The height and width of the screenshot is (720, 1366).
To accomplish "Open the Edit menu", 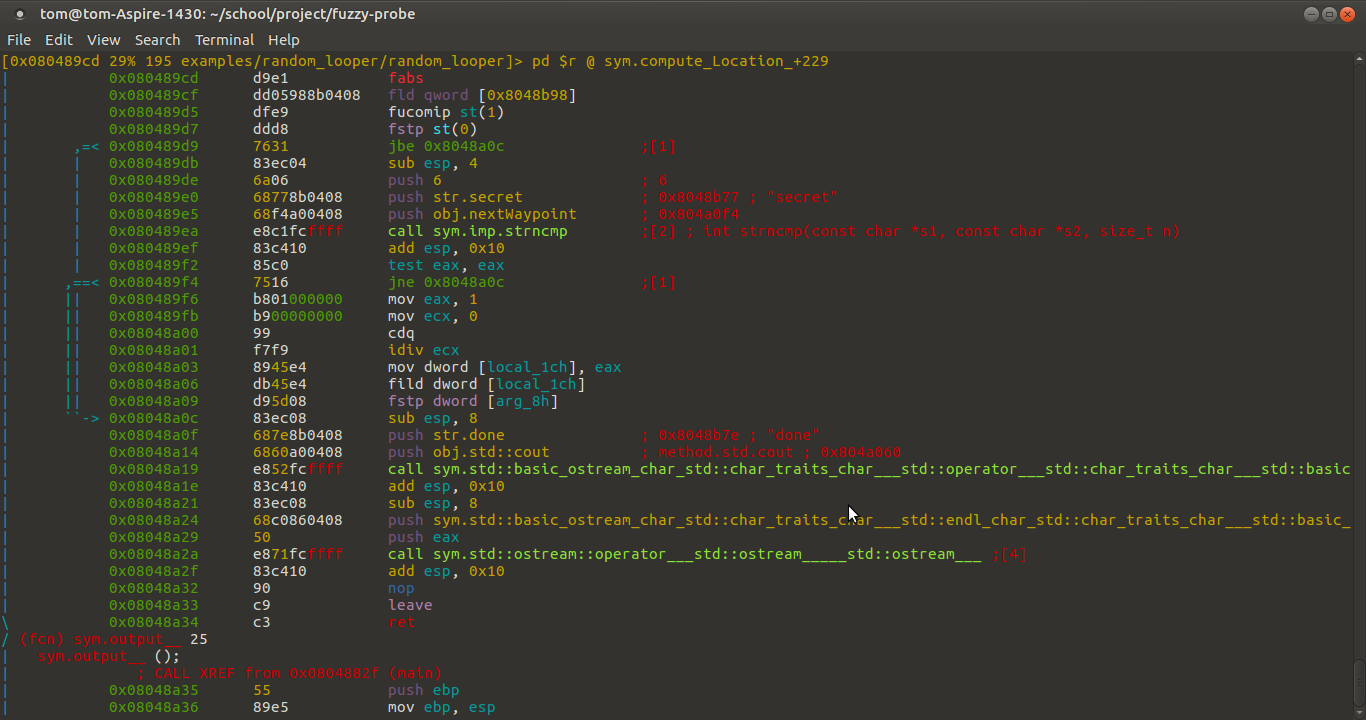I will tap(59, 40).
